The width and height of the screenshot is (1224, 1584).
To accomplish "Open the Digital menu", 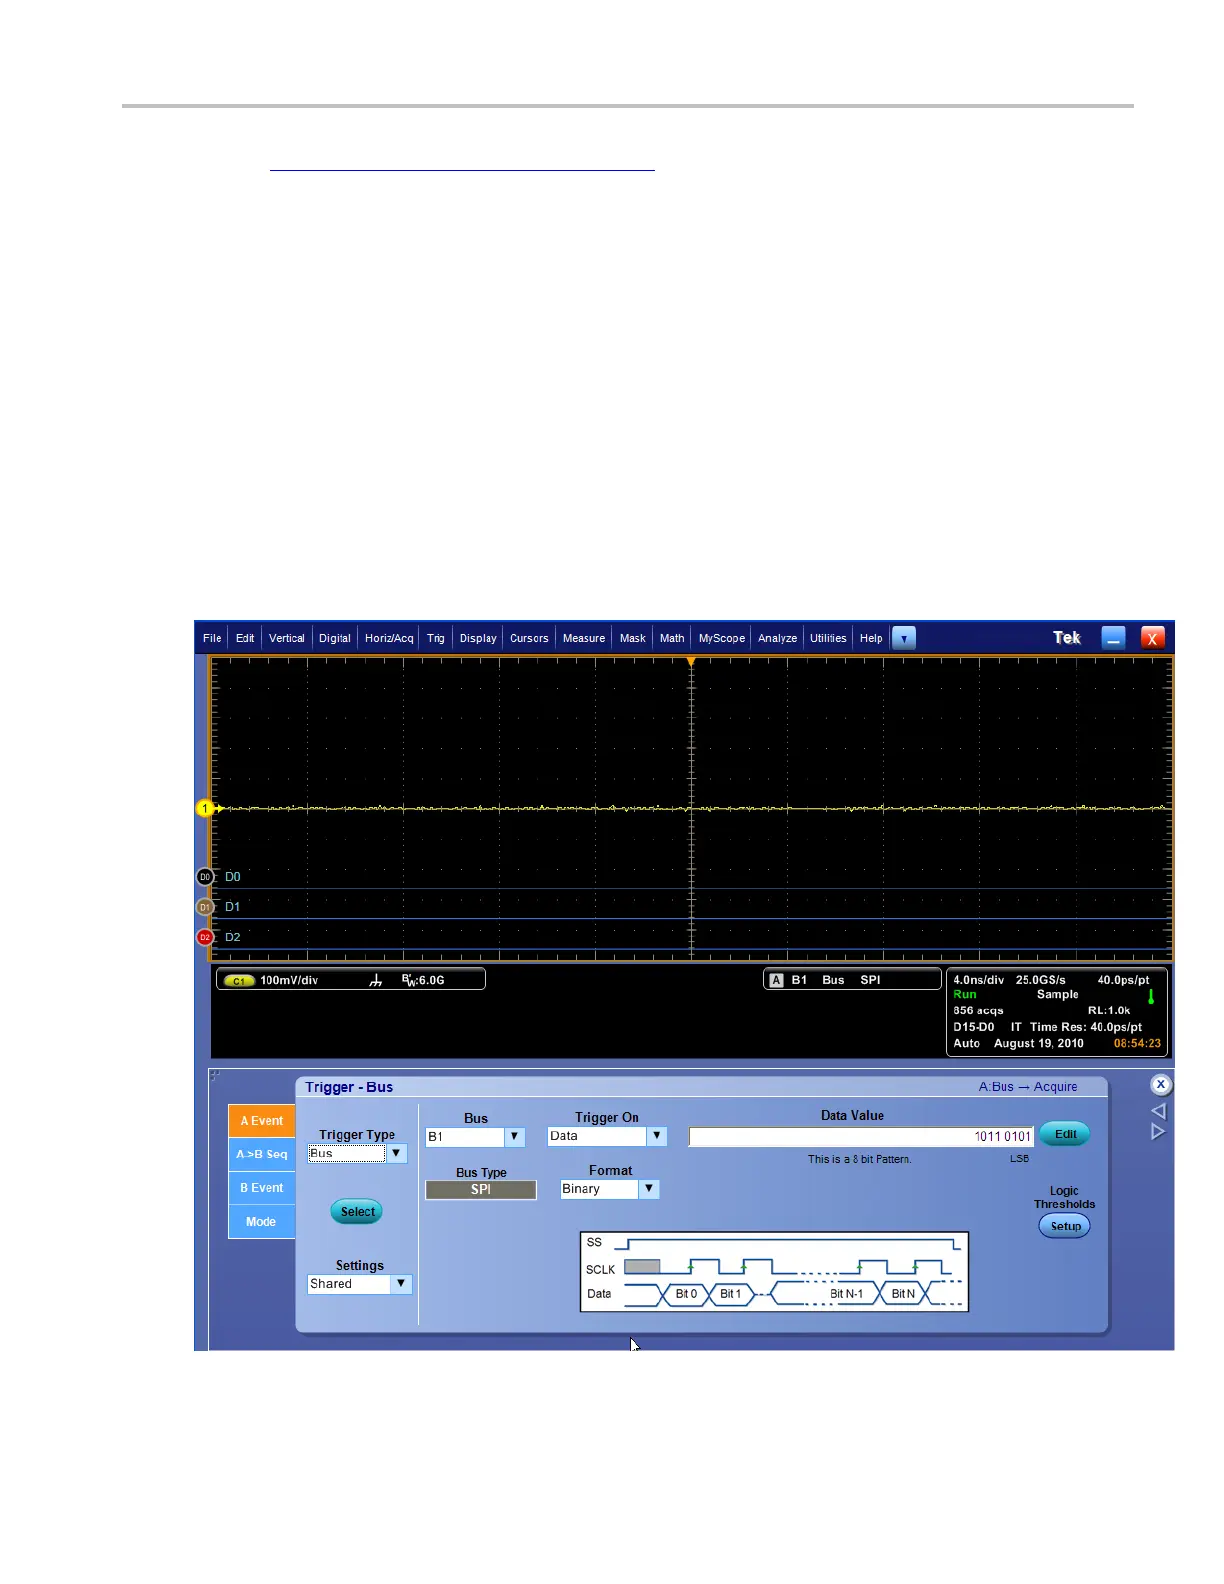I will click(335, 638).
